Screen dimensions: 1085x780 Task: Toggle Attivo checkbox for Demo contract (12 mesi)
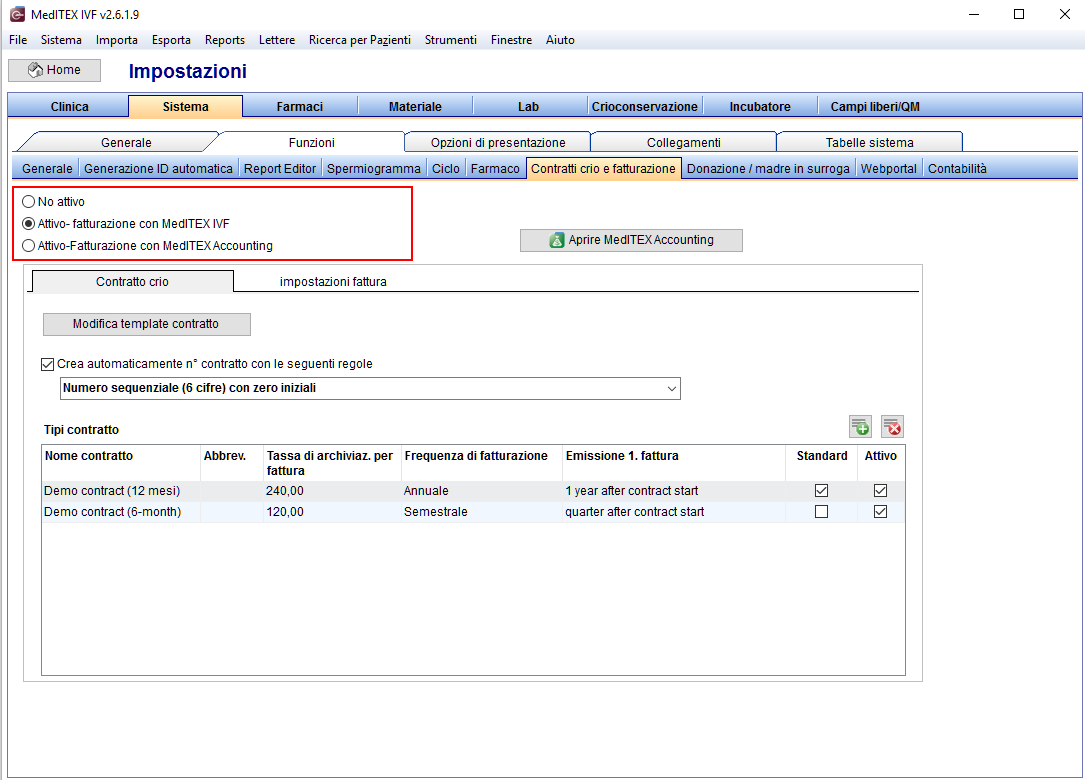880,491
